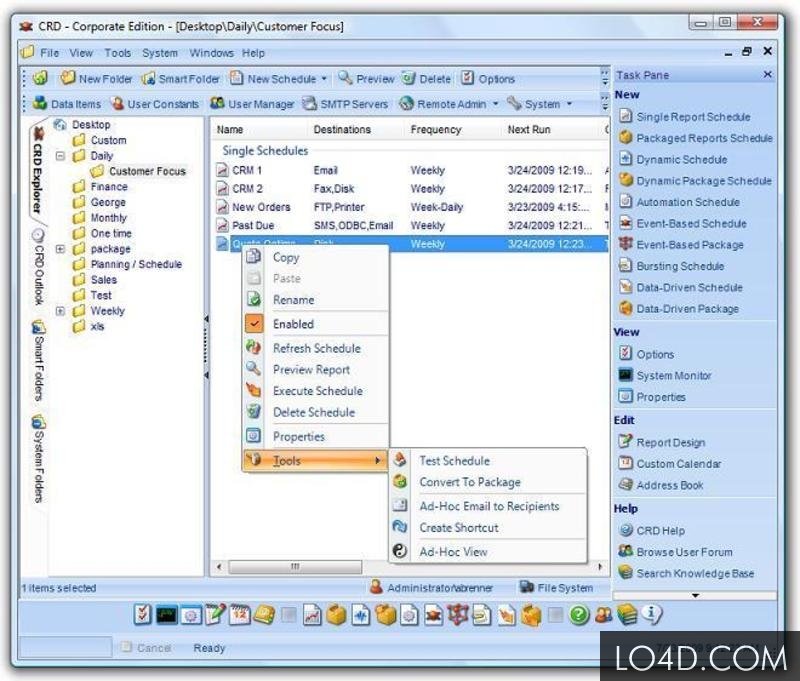Open the System toolbar dropdown arrow
Image resolution: width=800 pixels, height=681 pixels.
click(569, 104)
